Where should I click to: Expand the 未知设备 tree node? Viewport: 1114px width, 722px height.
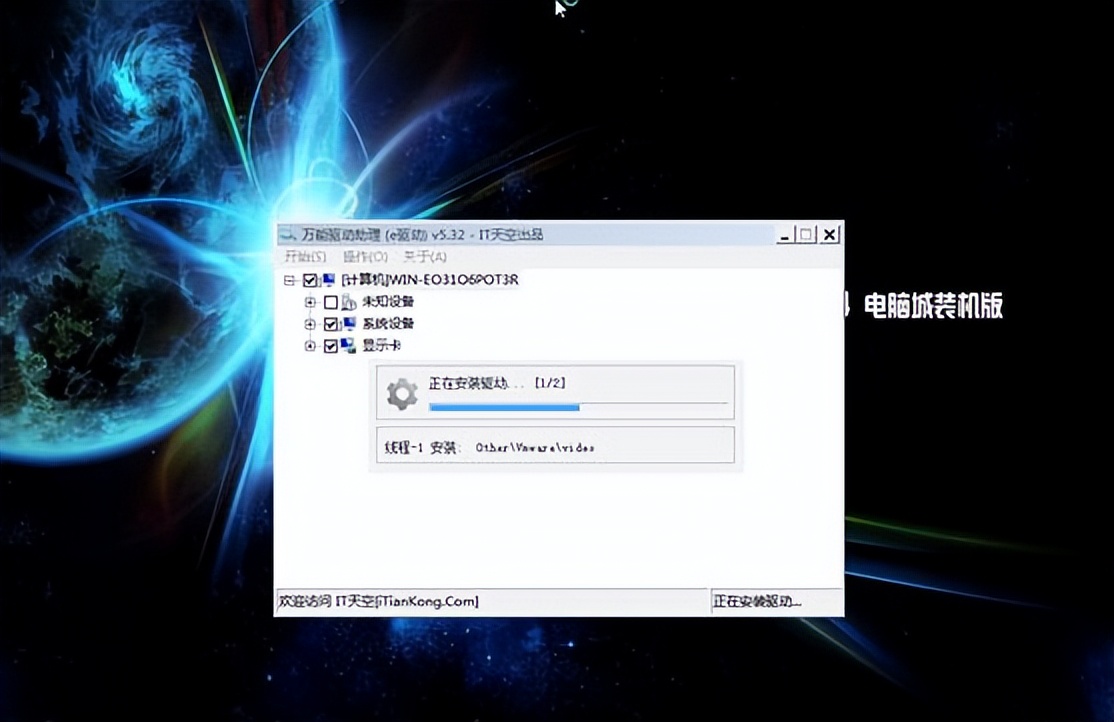[310, 302]
